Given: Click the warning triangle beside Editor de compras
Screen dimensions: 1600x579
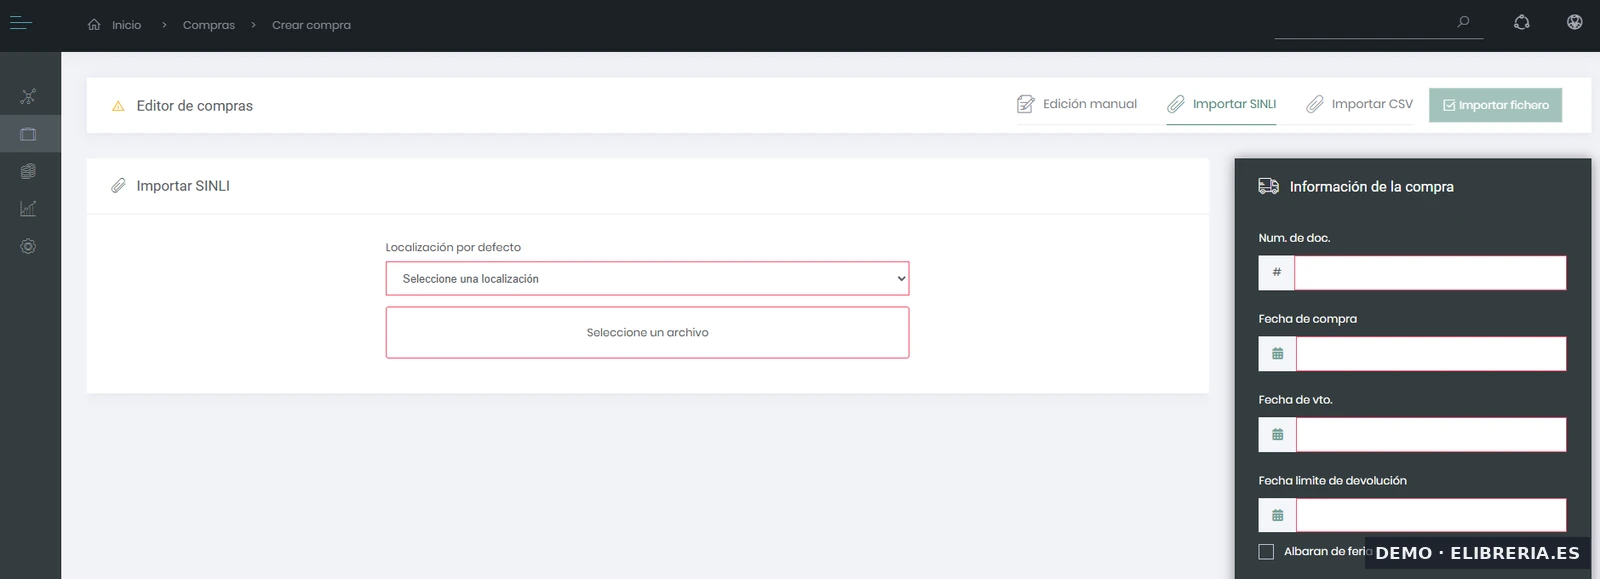Looking at the screenshot, I should click(118, 106).
